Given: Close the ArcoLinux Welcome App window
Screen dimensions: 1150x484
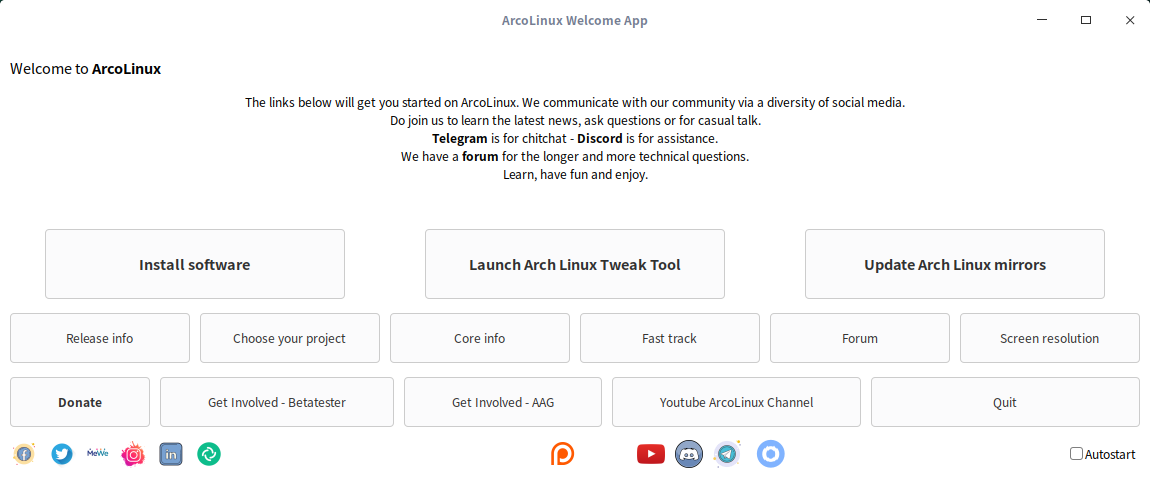Looking at the screenshot, I should point(1129,21).
